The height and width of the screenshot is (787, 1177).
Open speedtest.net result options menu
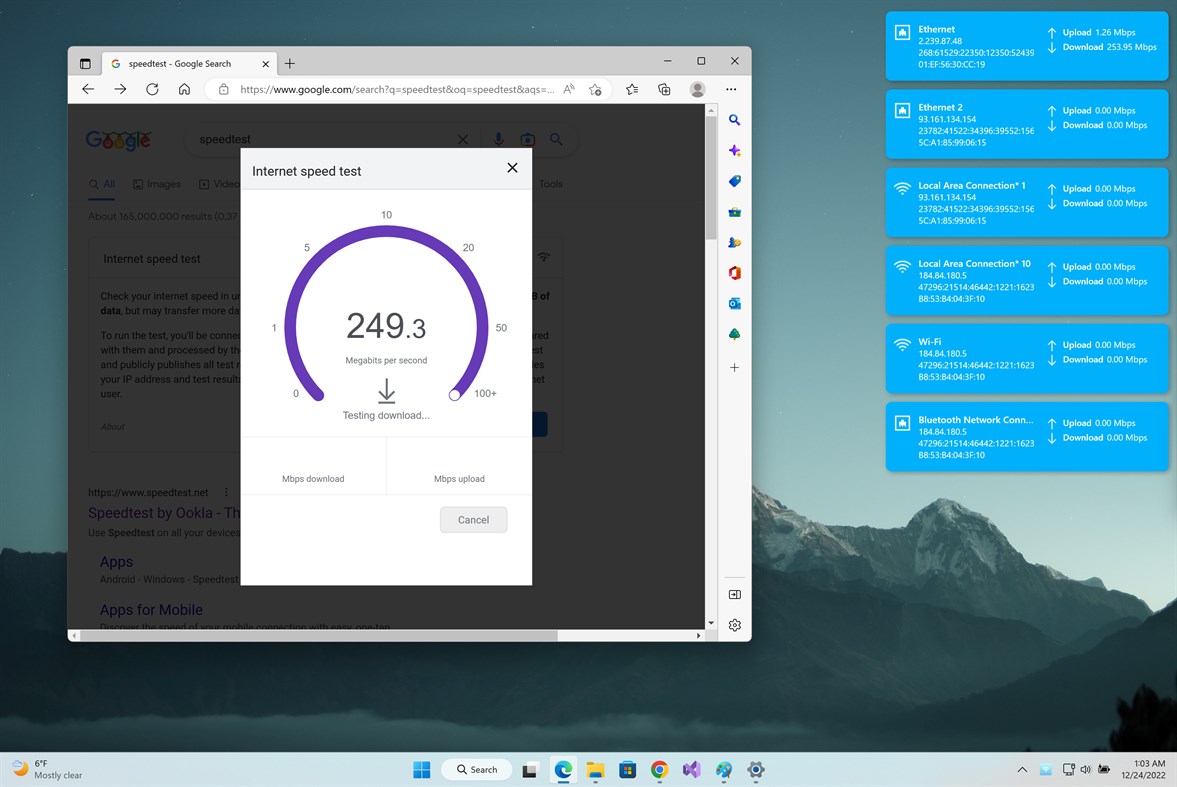coord(226,493)
